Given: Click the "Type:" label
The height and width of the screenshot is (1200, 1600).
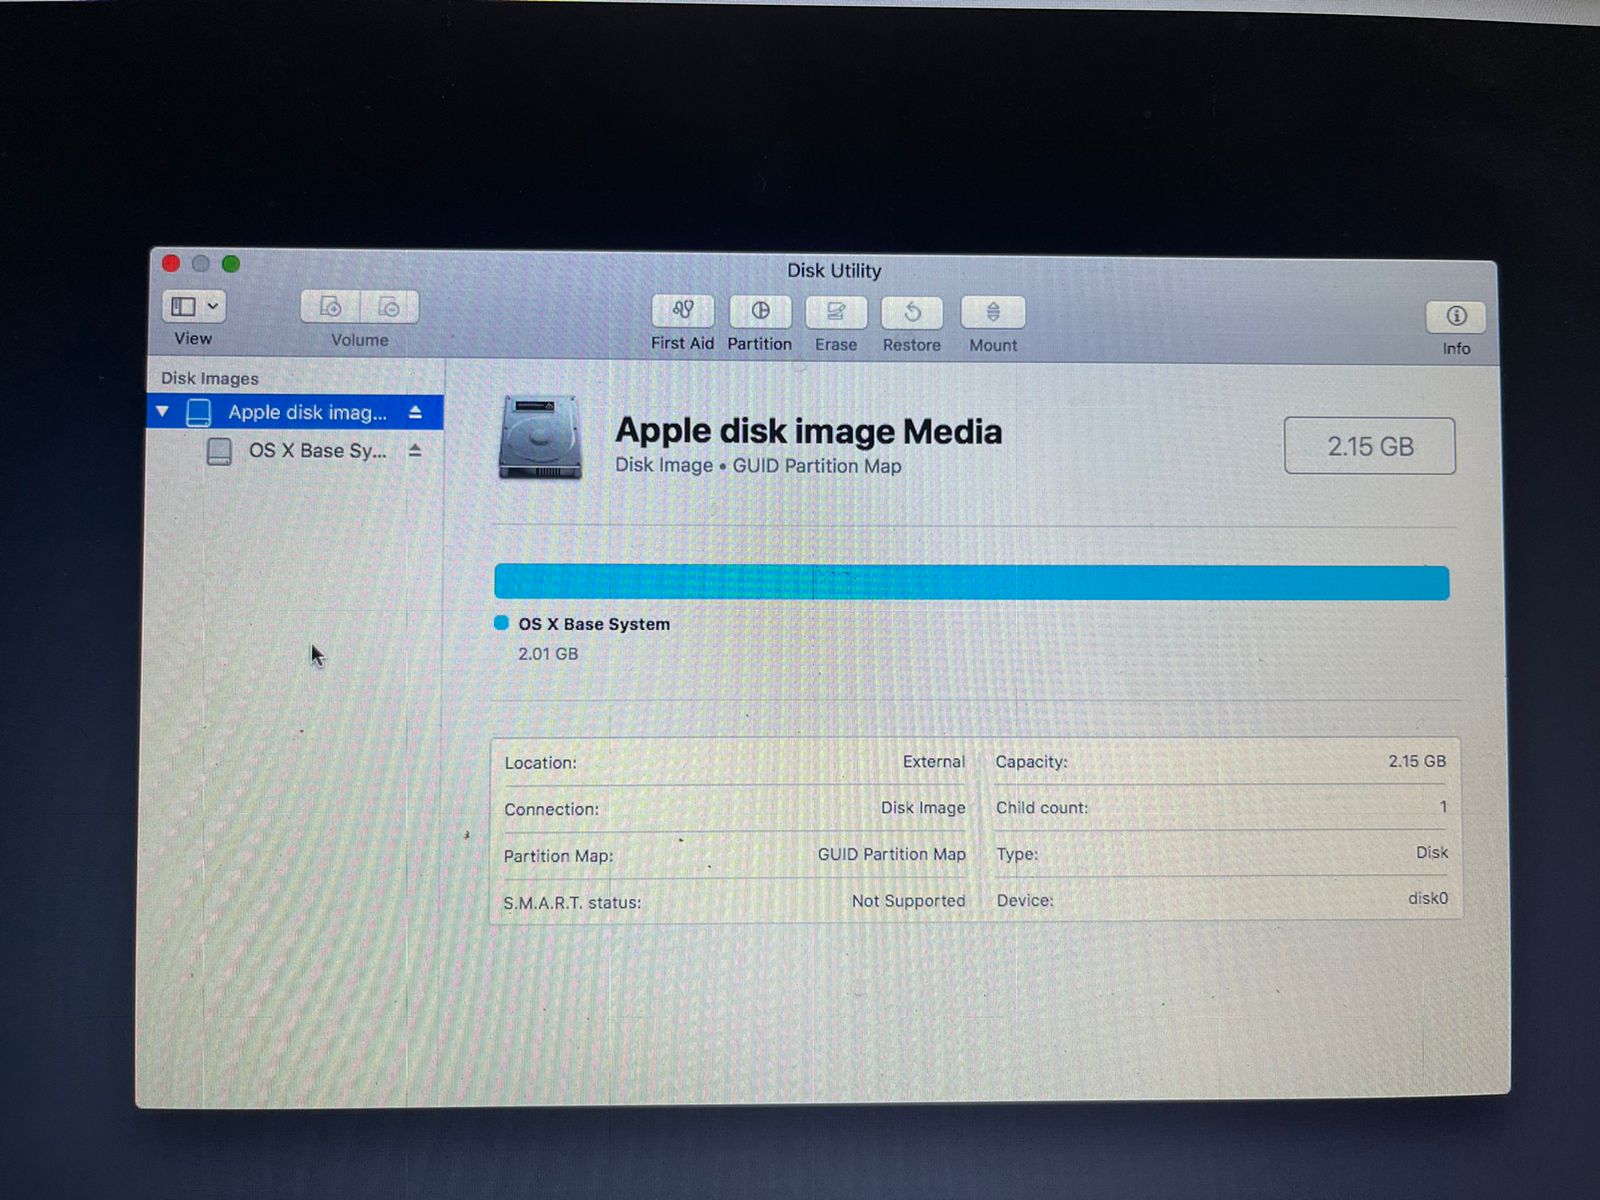Looking at the screenshot, I should tap(1017, 855).
